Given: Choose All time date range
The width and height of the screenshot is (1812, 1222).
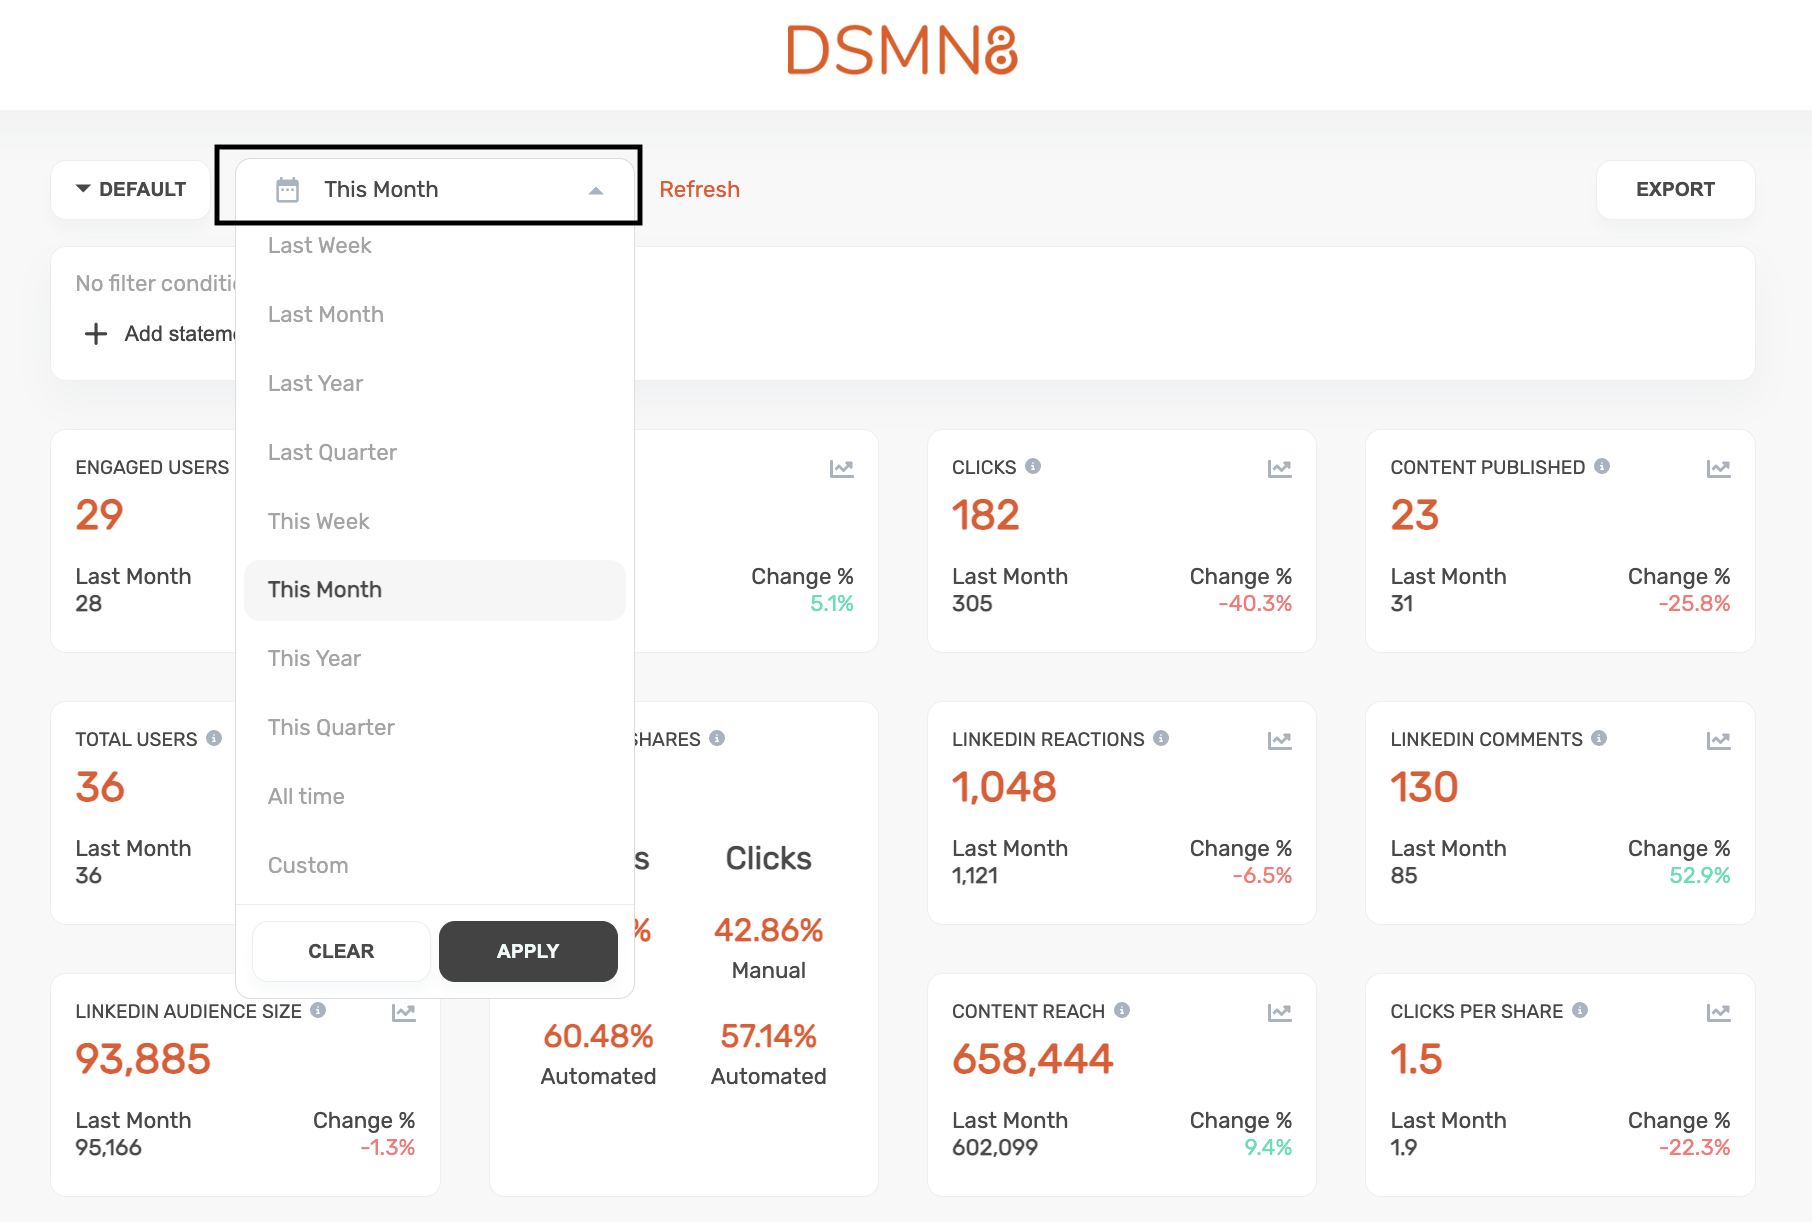Looking at the screenshot, I should point(435,797).
